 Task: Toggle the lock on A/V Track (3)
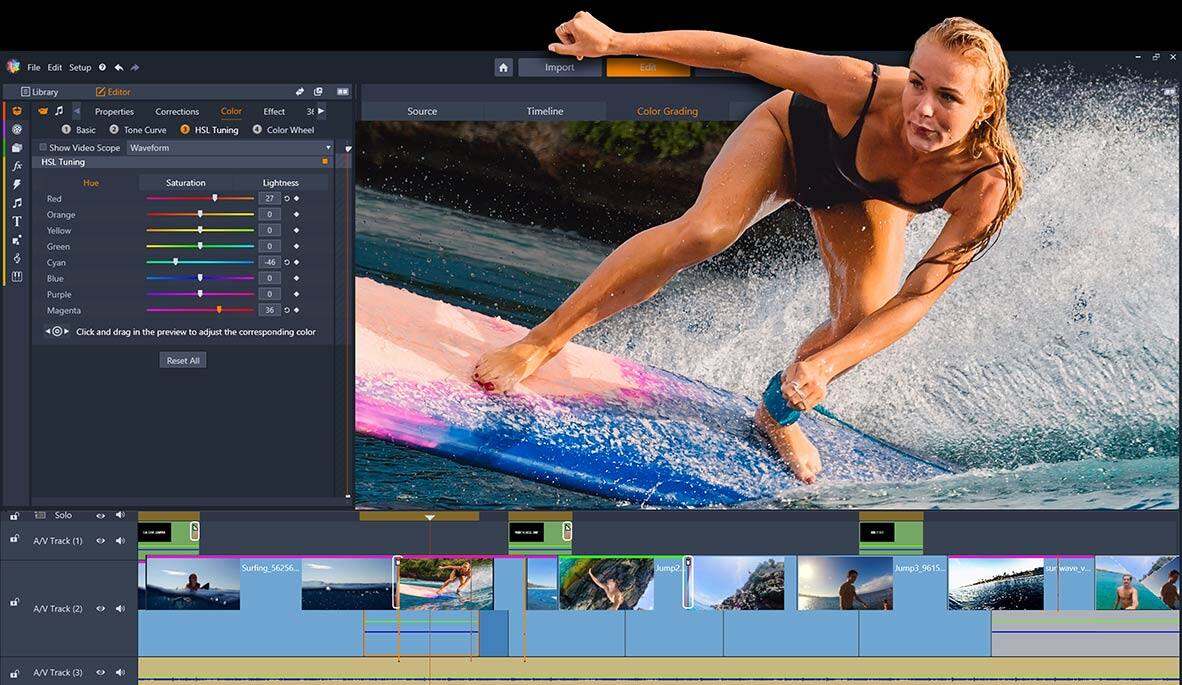coord(14,673)
